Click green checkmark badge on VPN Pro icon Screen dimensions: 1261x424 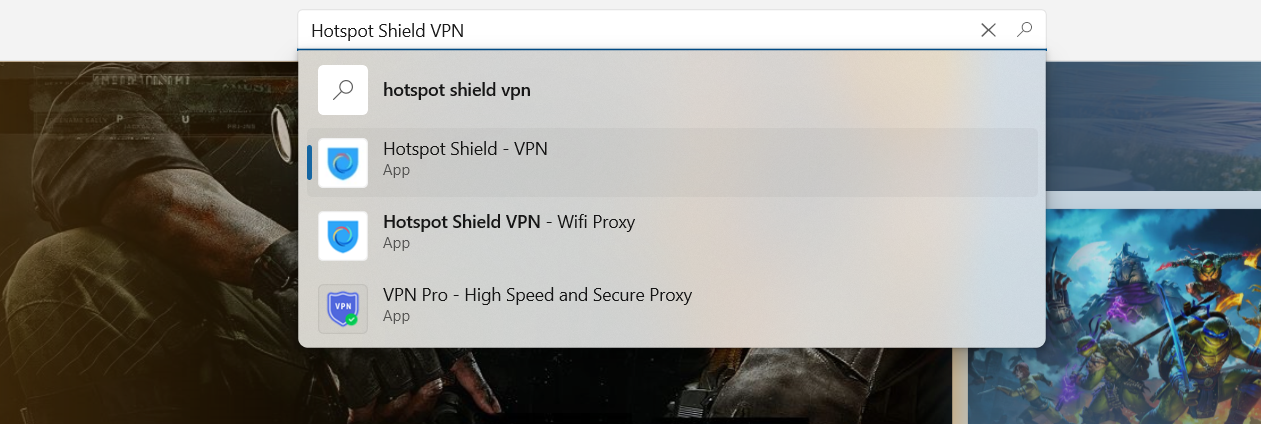[352, 319]
